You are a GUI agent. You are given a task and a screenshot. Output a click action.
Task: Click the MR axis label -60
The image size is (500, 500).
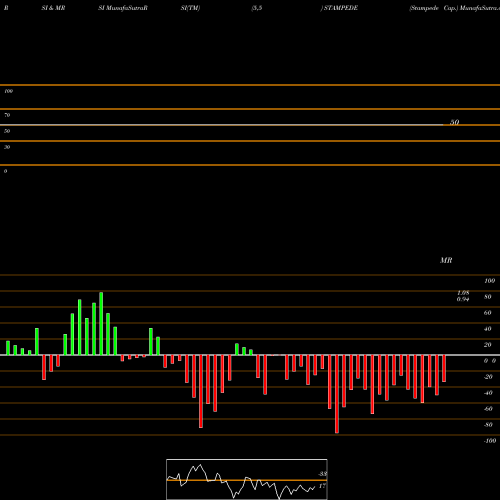(488, 409)
